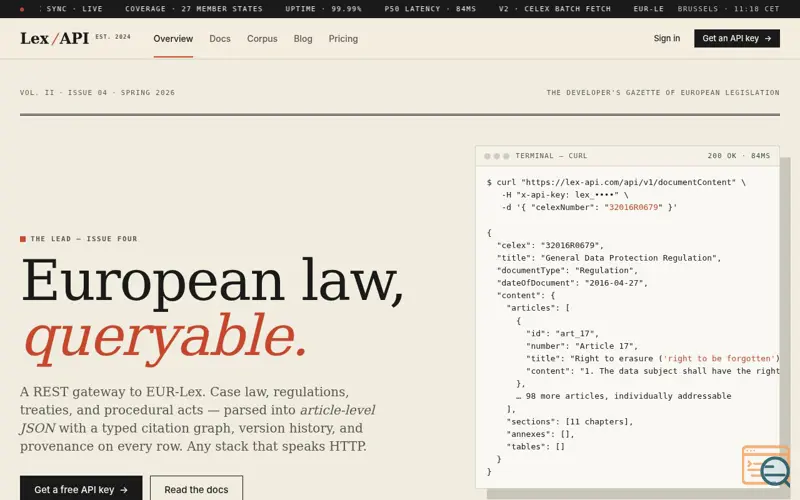Click the "EUR-LE" ticker fragment
This screenshot has height=500, width=800.
click(x=648, y=9)
